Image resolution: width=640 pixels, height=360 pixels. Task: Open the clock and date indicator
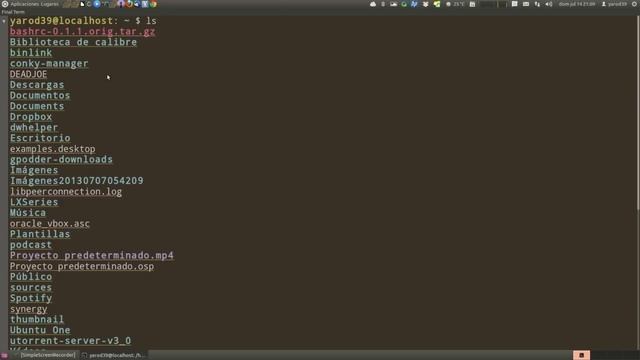click(x=577, y=4)
